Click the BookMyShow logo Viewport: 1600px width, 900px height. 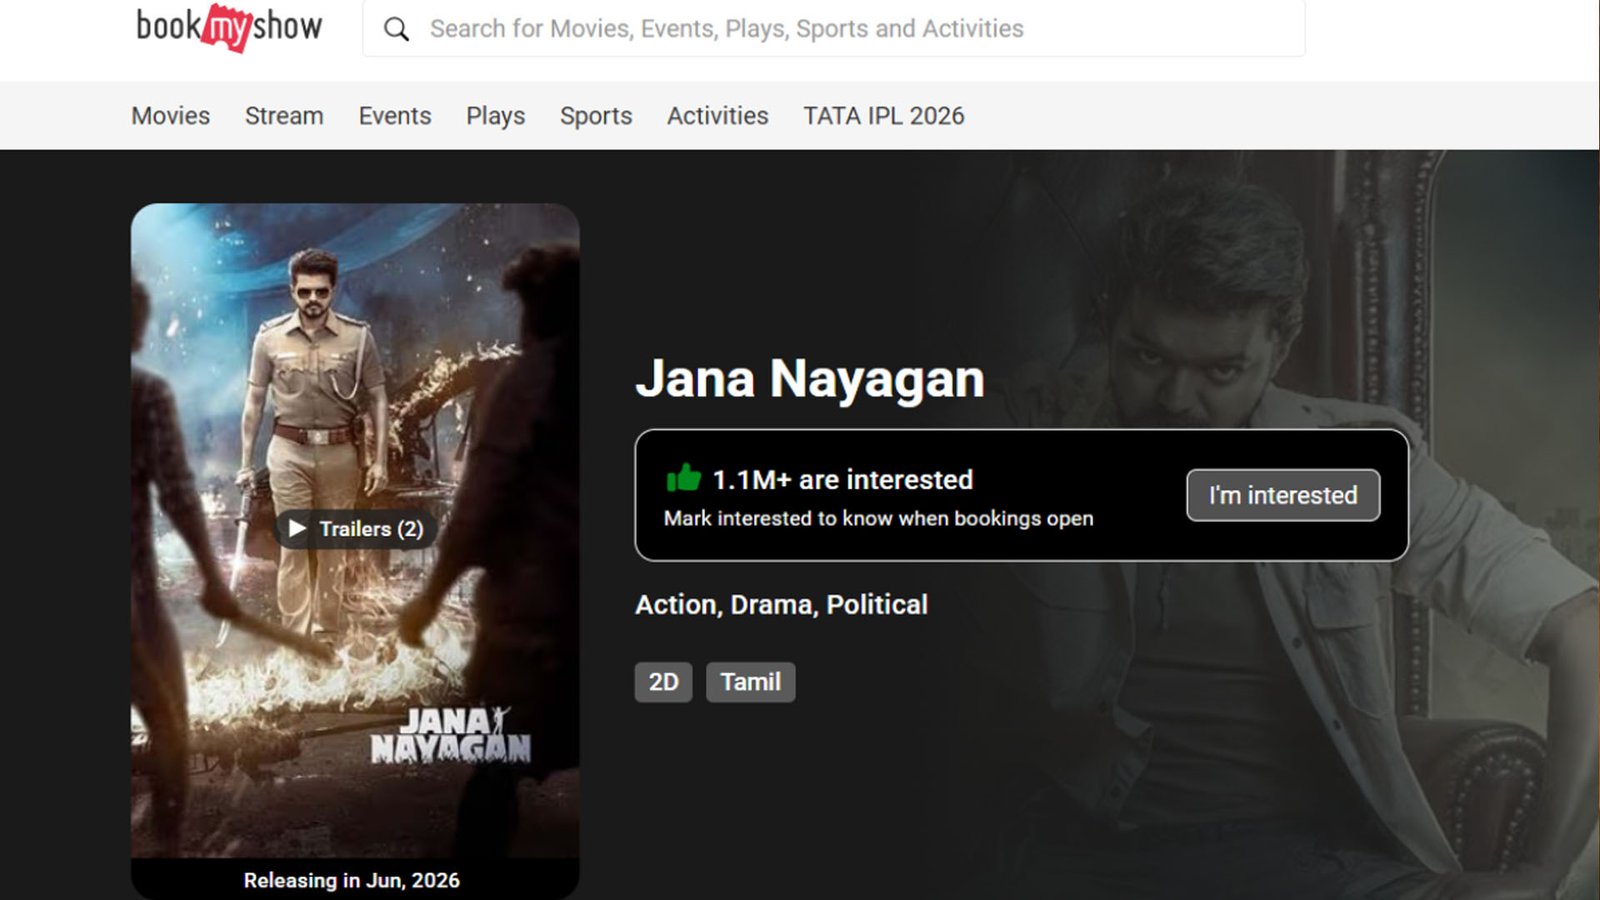(x=229, y=27)
